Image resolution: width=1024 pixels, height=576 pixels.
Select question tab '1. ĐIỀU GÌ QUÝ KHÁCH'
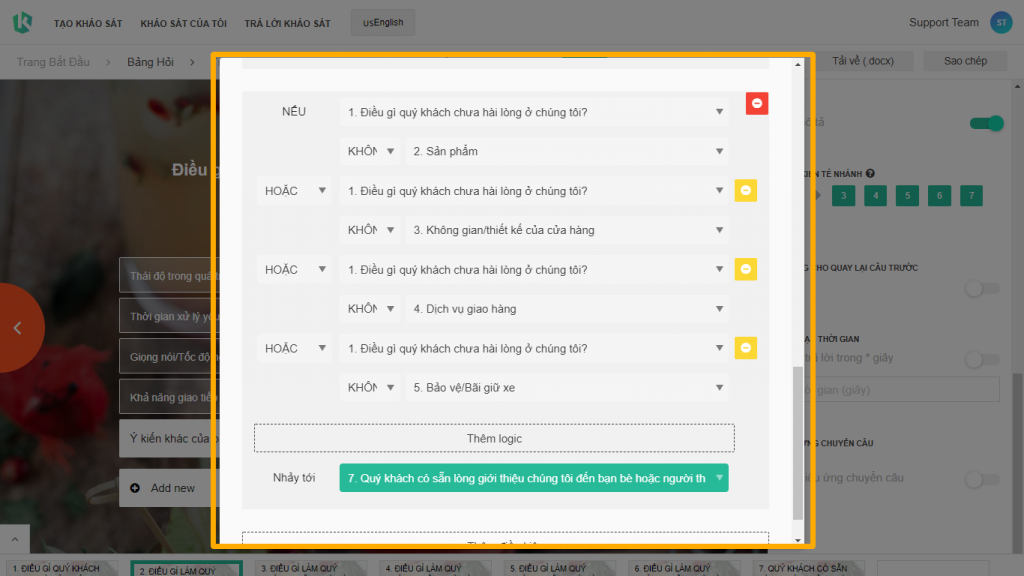point(62,568)
